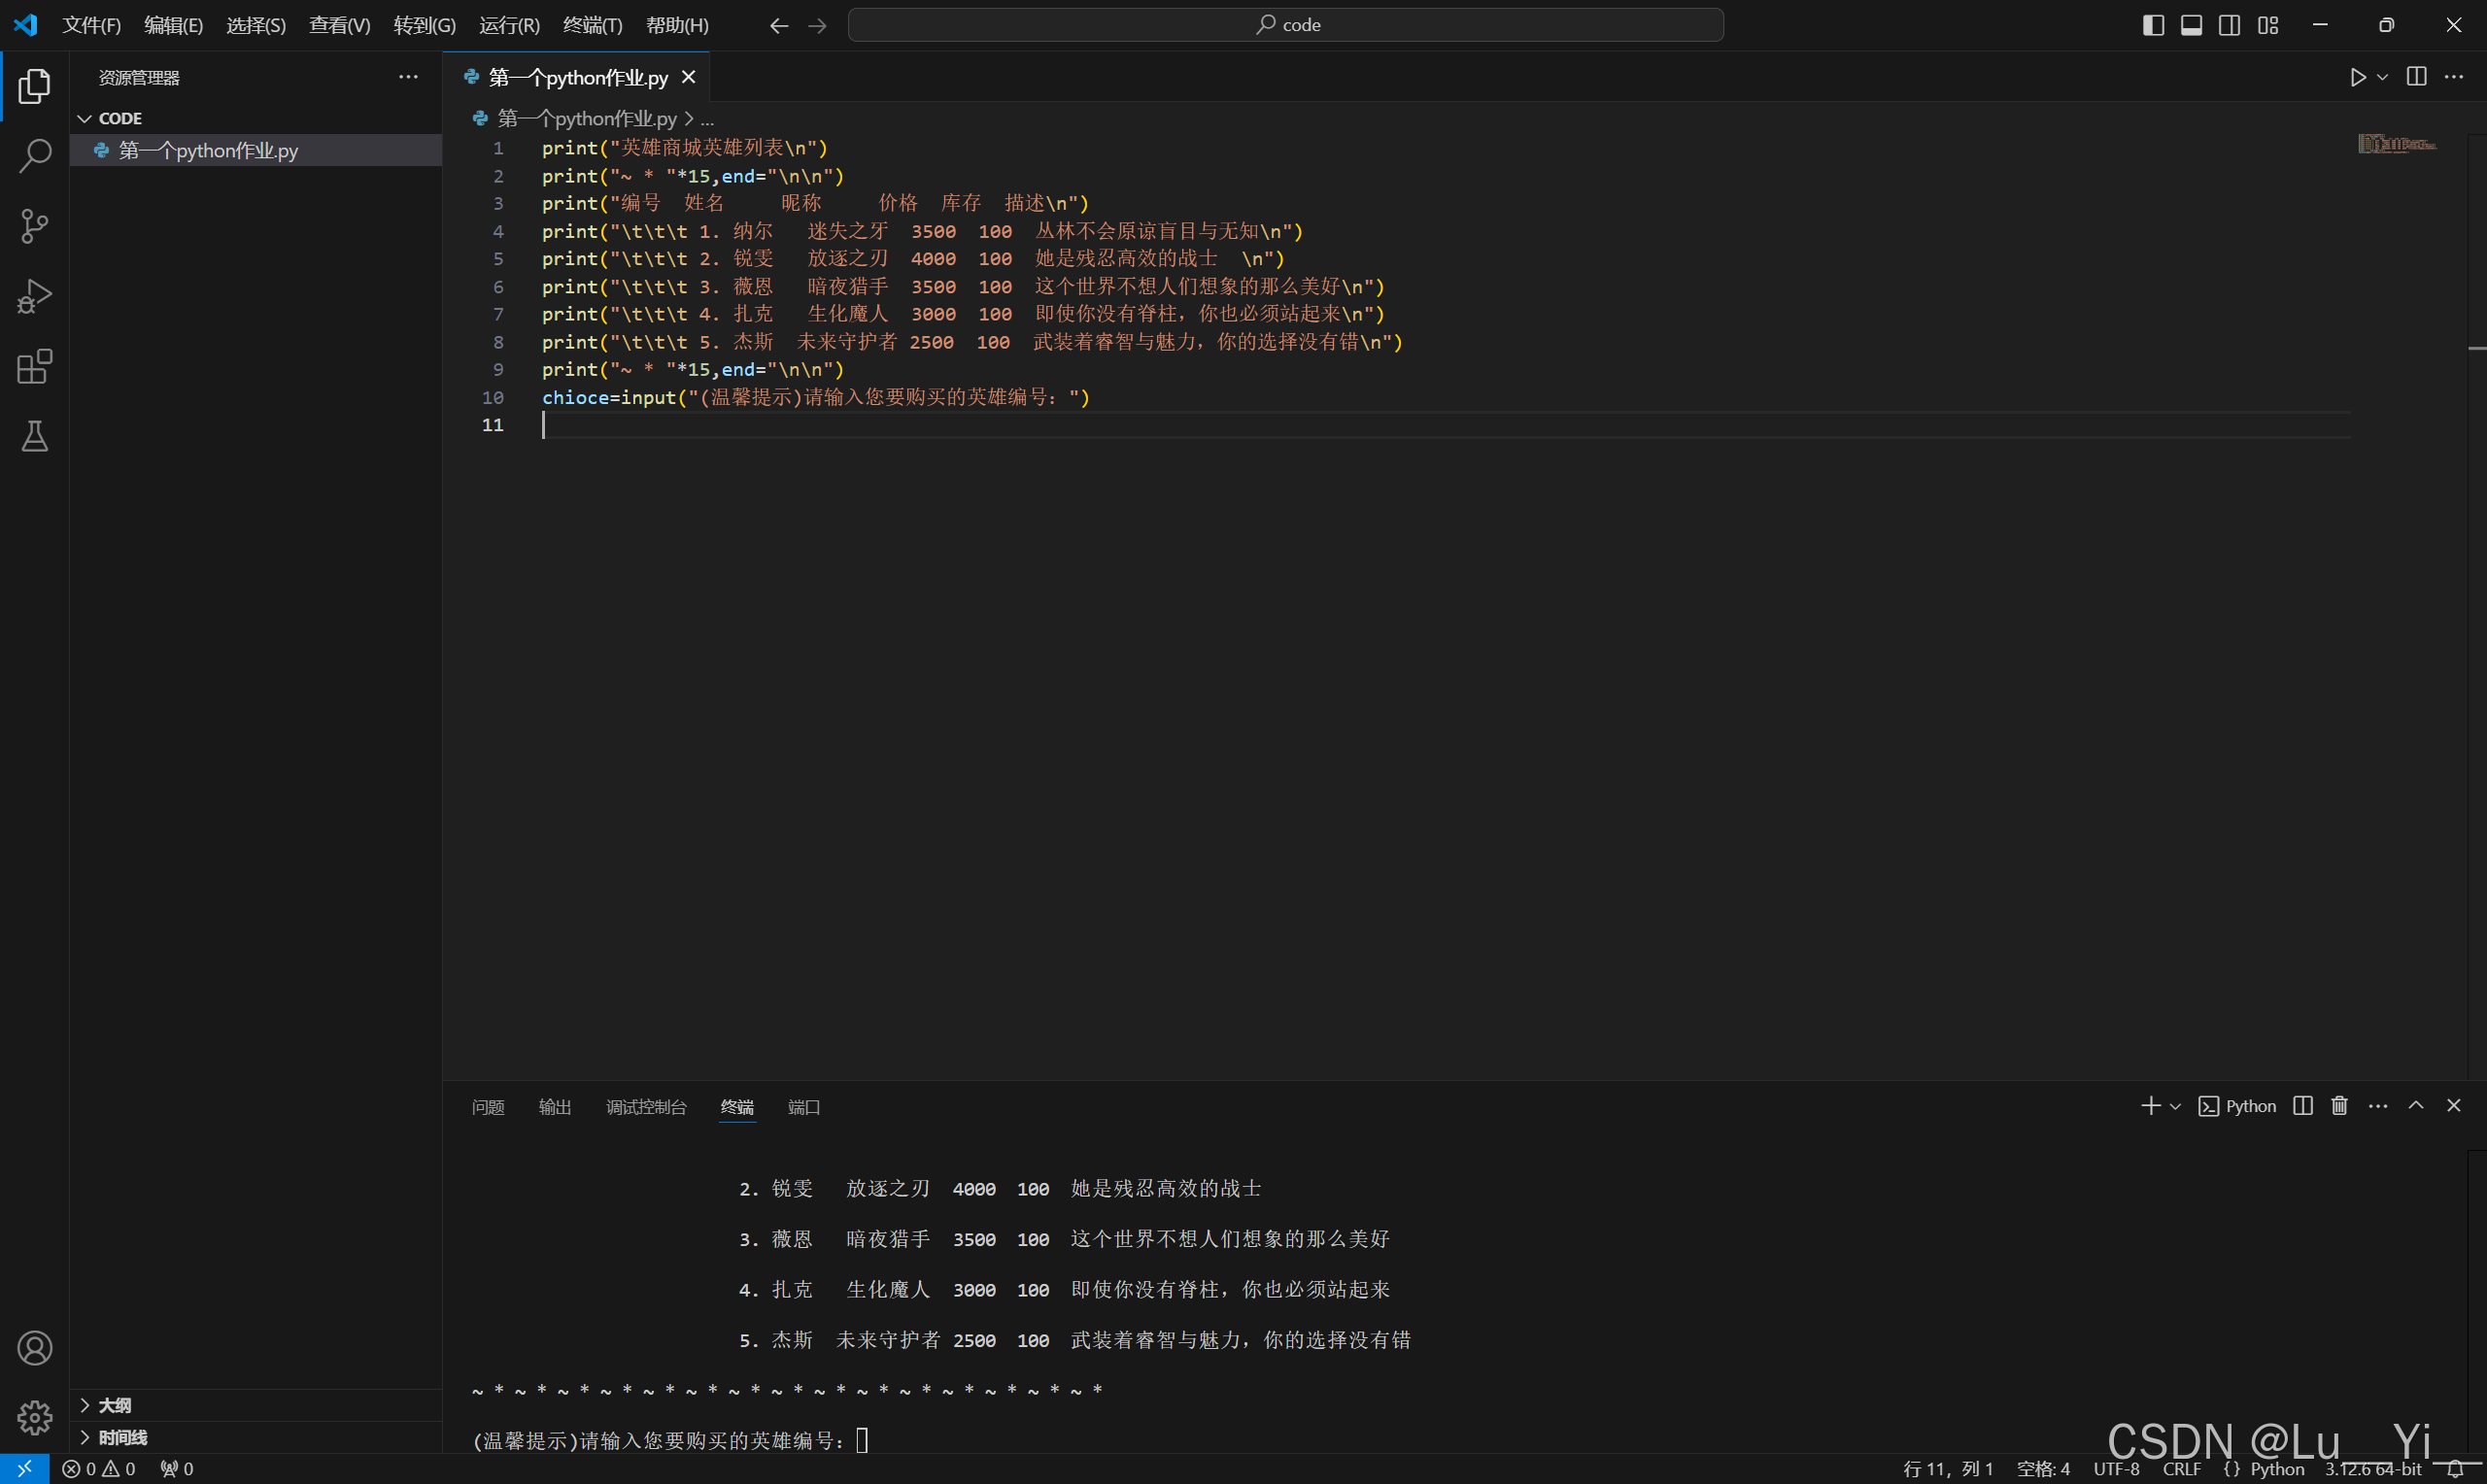Open Run and Debug view
The width and height of the screenshot is (2487, 1484).
coord(35,296)
